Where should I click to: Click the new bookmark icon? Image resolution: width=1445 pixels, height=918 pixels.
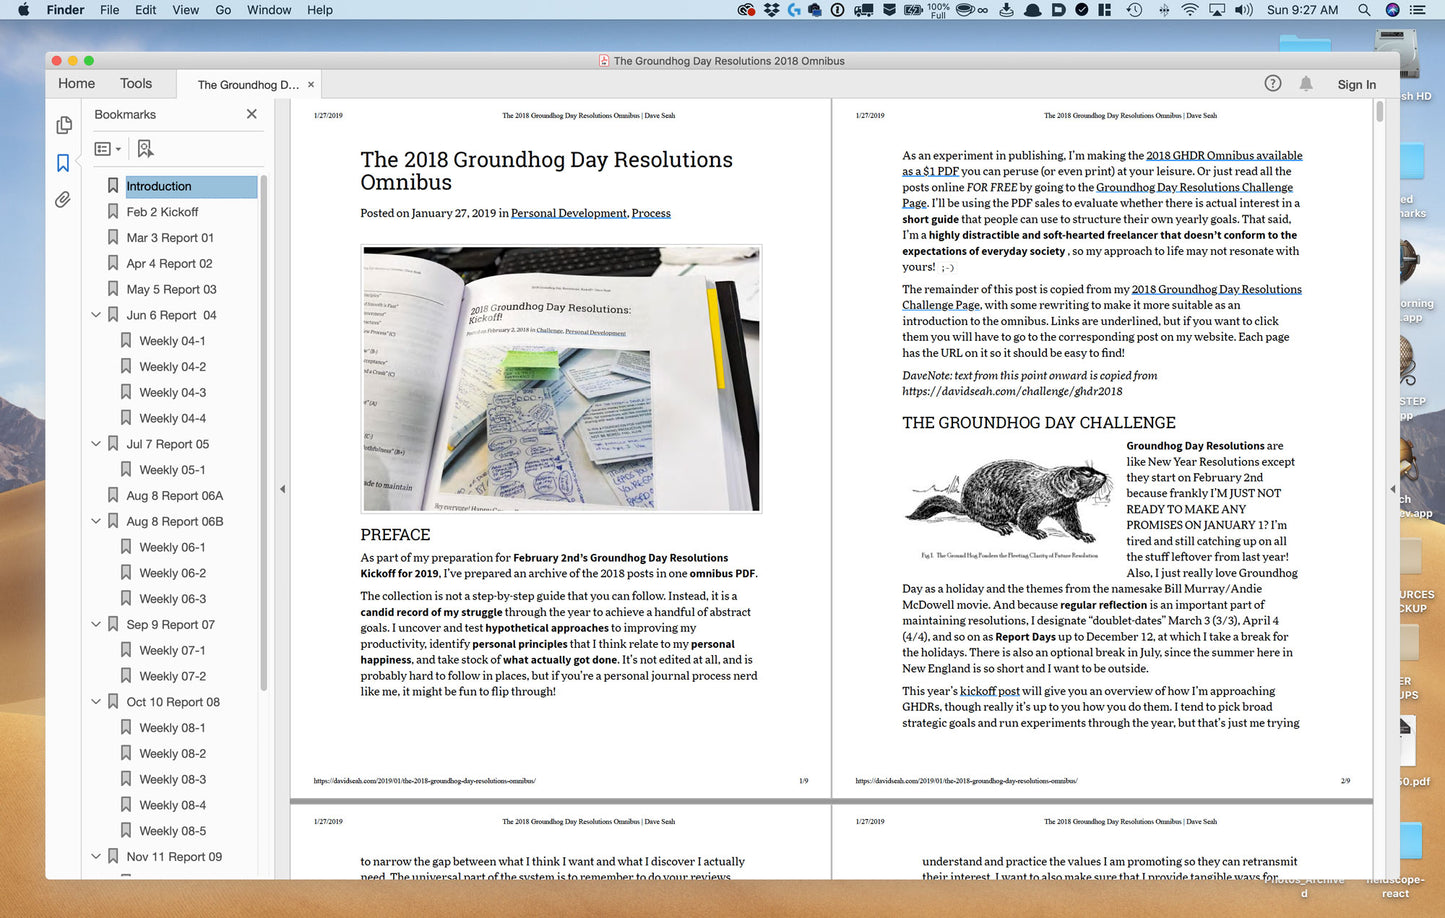145,147
